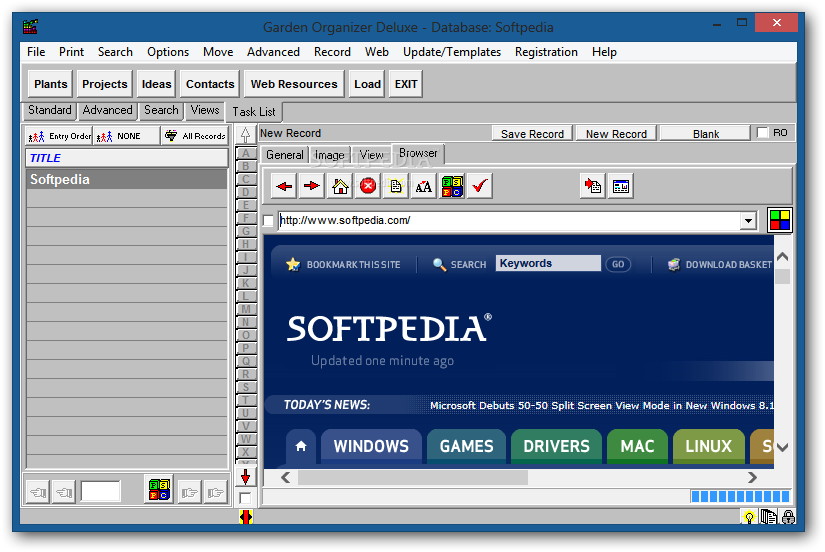
Task: Click the red down arrow below alphabet index
Action: [245, 477]
